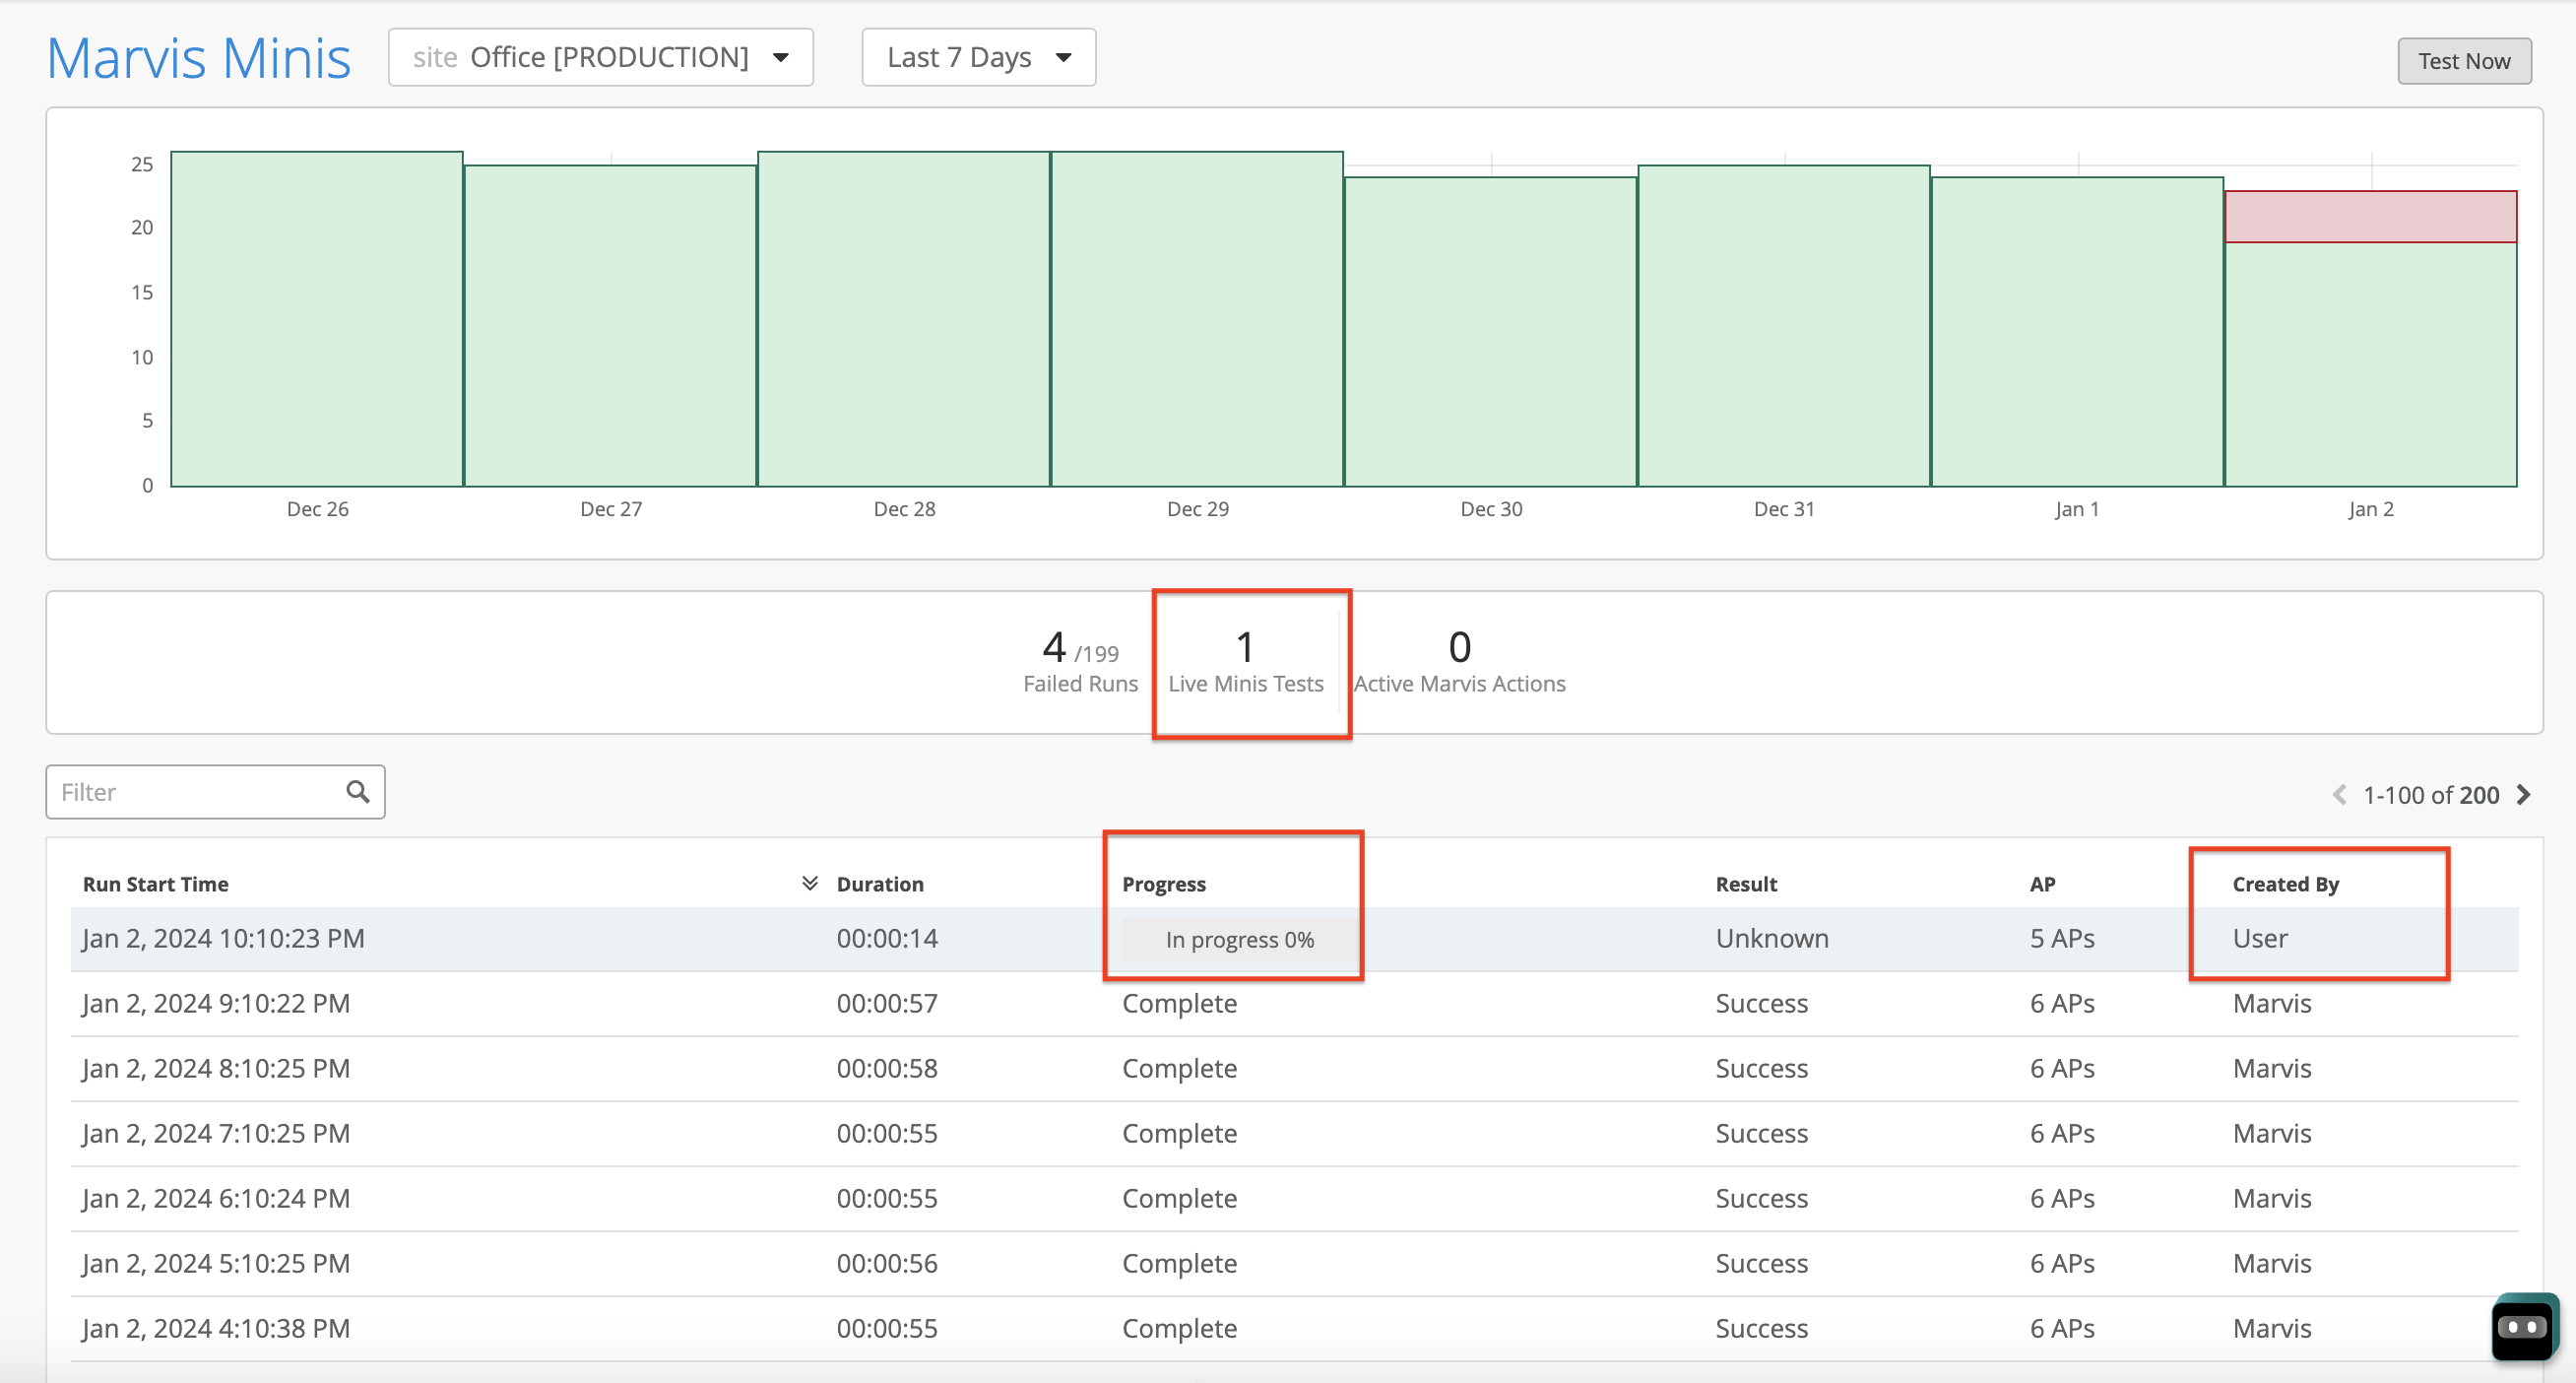Image resolution: width=2576 pixels, height=1383 pixels.
Task: Click the Dec 30 bar in chart
Action: [1490, 332]
